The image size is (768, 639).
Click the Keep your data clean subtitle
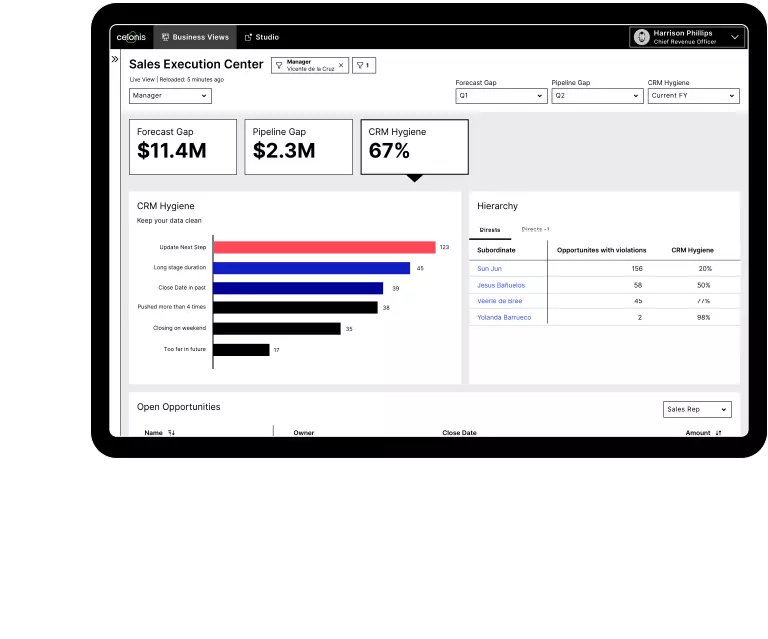coord(169,220)
